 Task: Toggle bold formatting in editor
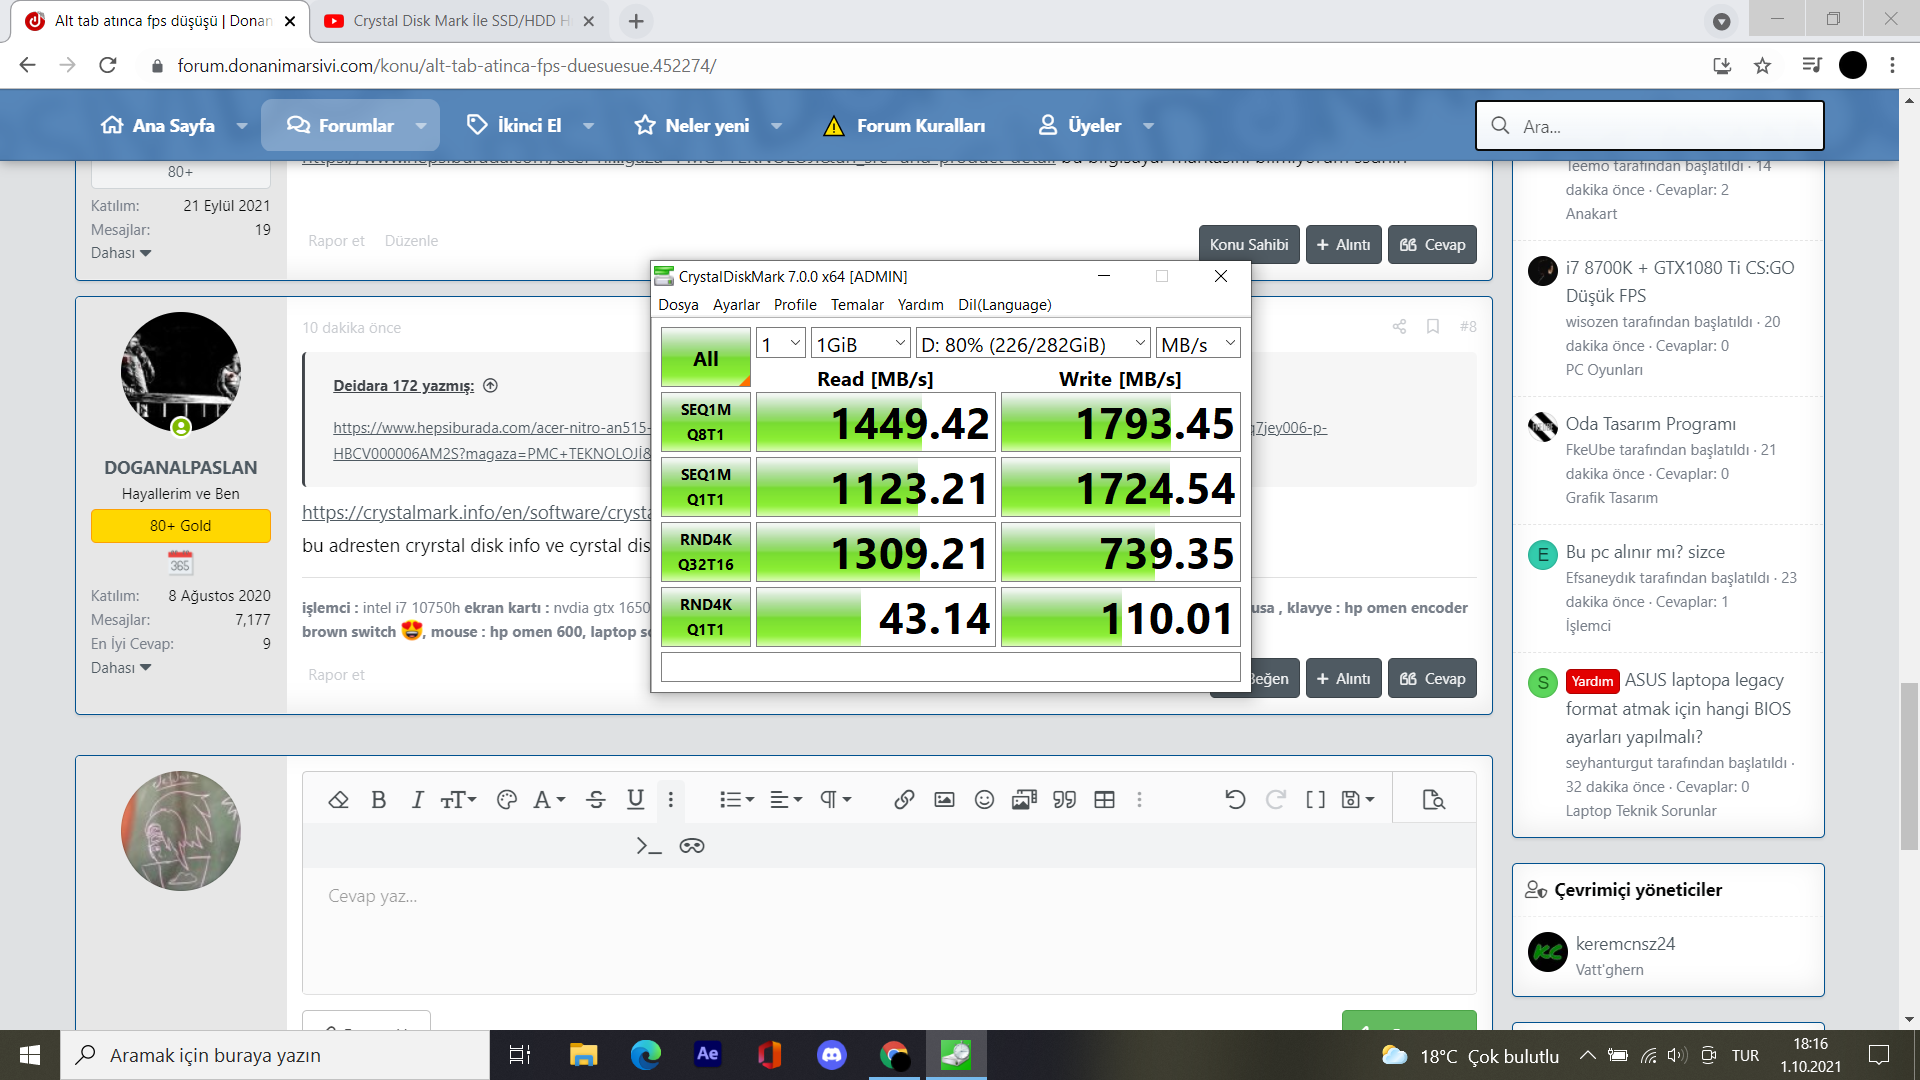pyautogui.click(x=378, y=800)
